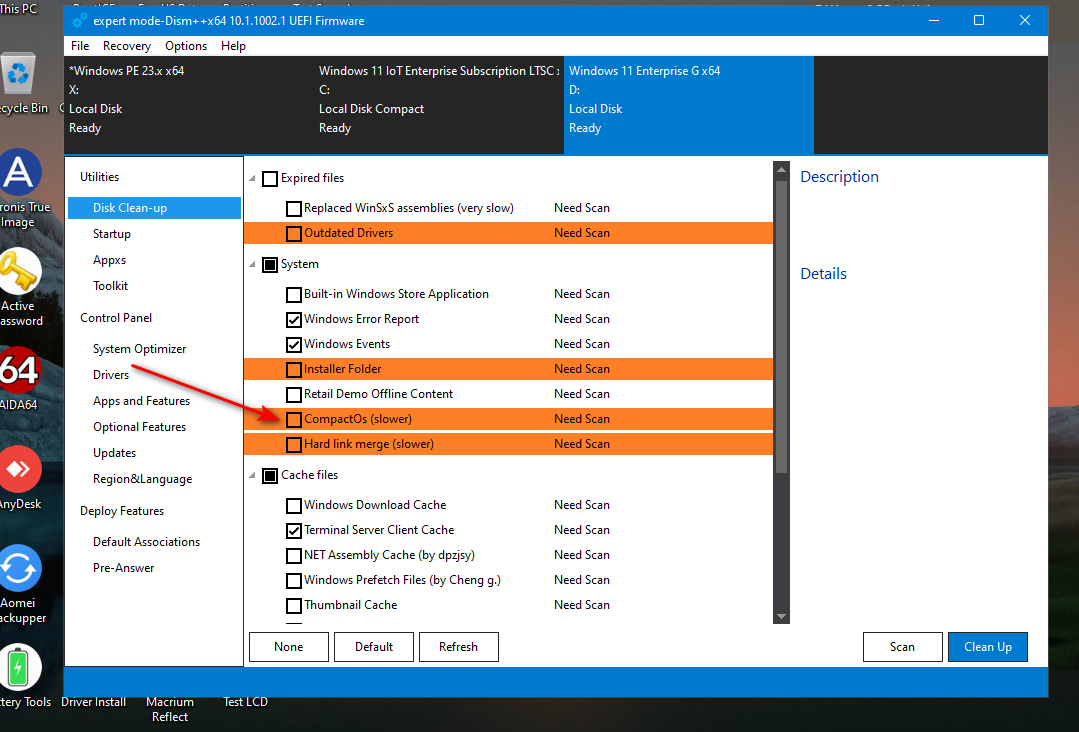Open Drivers in sidebar

pos(111,375)
